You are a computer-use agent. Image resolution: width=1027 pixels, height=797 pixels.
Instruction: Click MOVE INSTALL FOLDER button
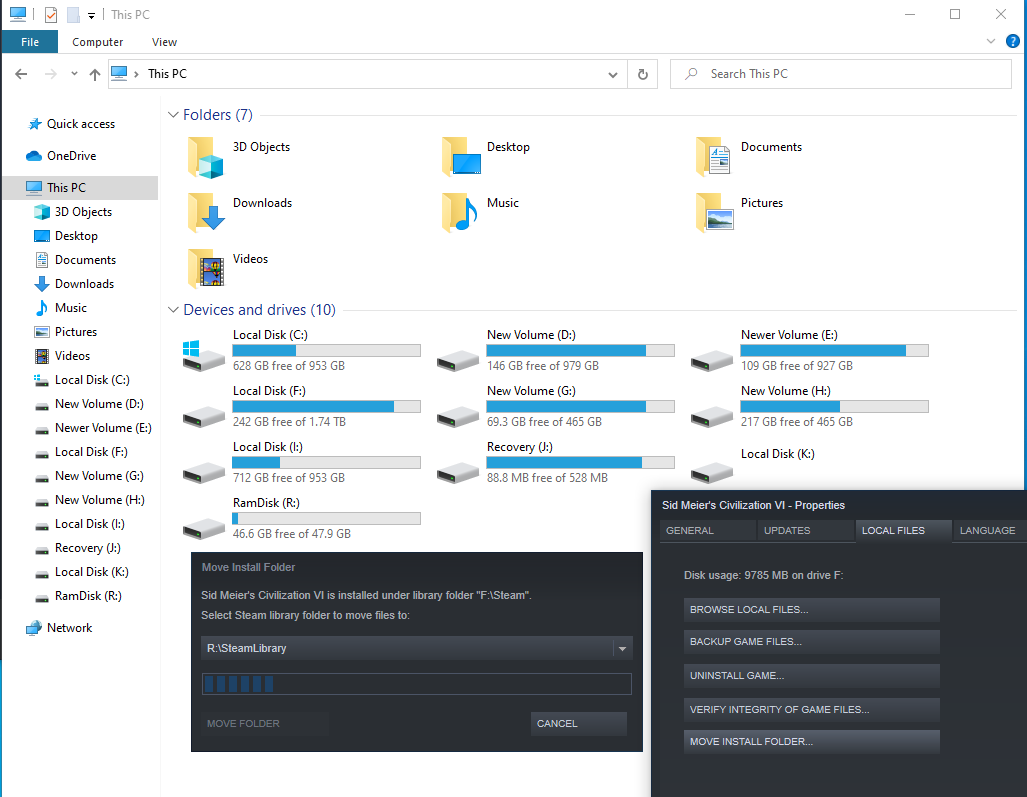click(812, 742)
